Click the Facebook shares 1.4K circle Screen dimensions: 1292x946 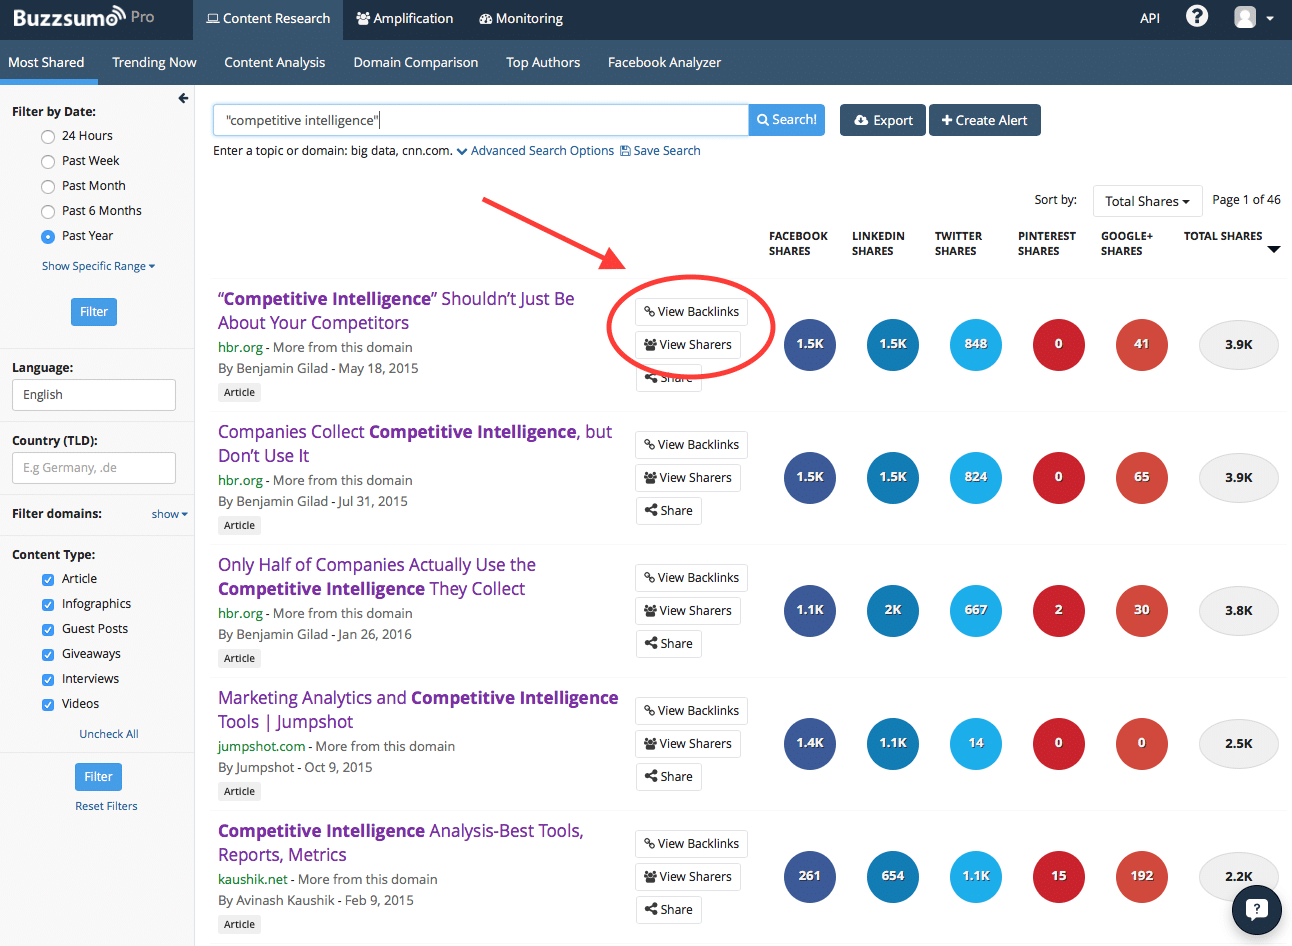point(810,743)
